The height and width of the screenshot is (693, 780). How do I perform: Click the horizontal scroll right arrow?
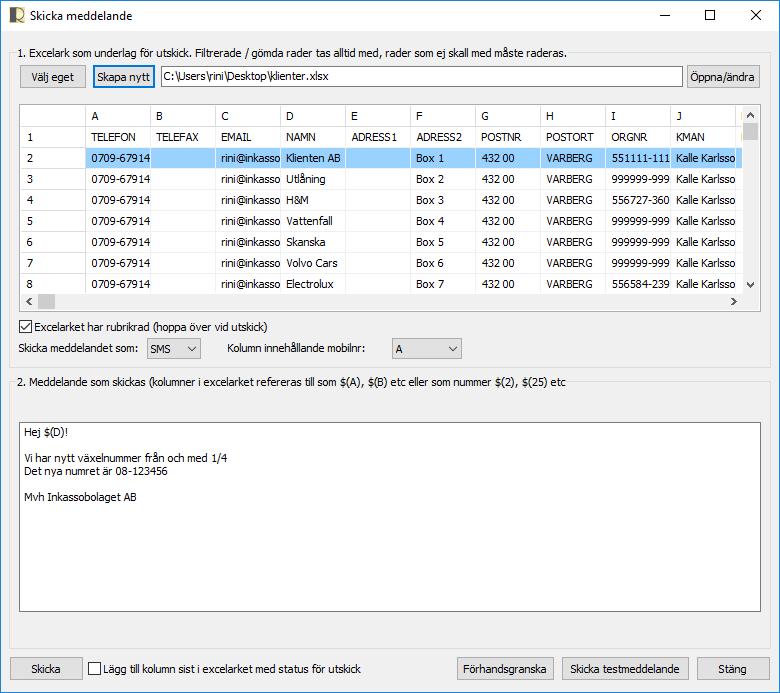click(x=734, y=301)
